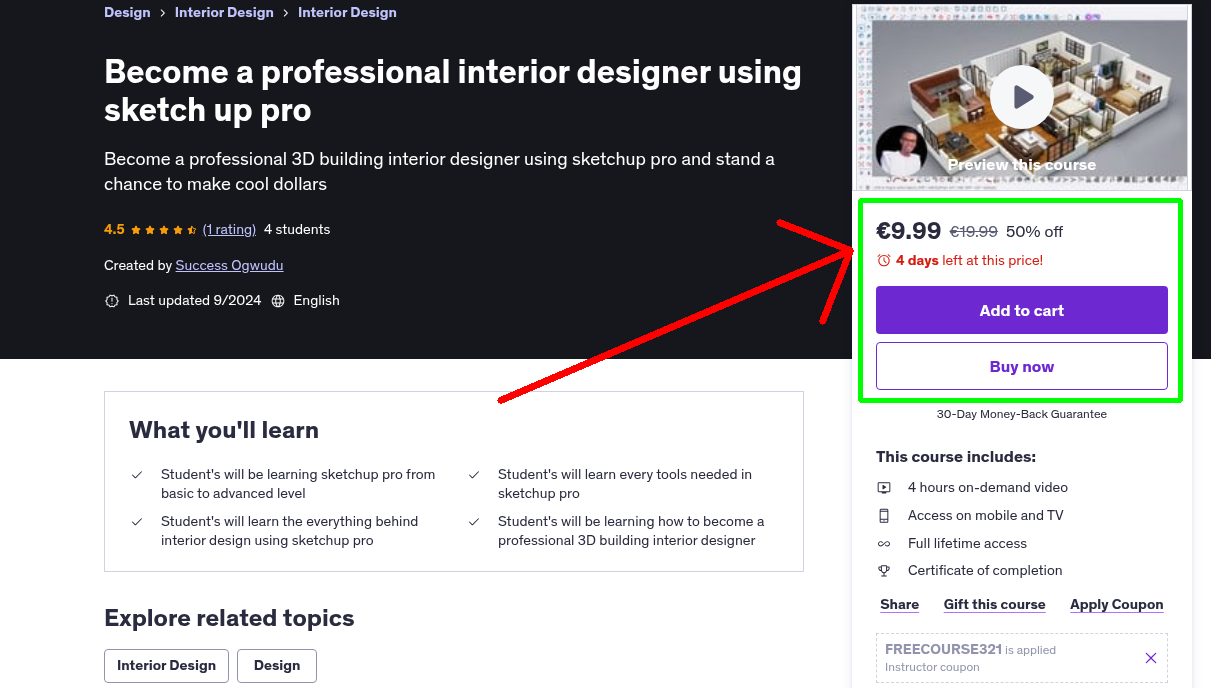Click the checkmark beside professional 3D building interior designer

pyautogui.click(x=474, y=522)
